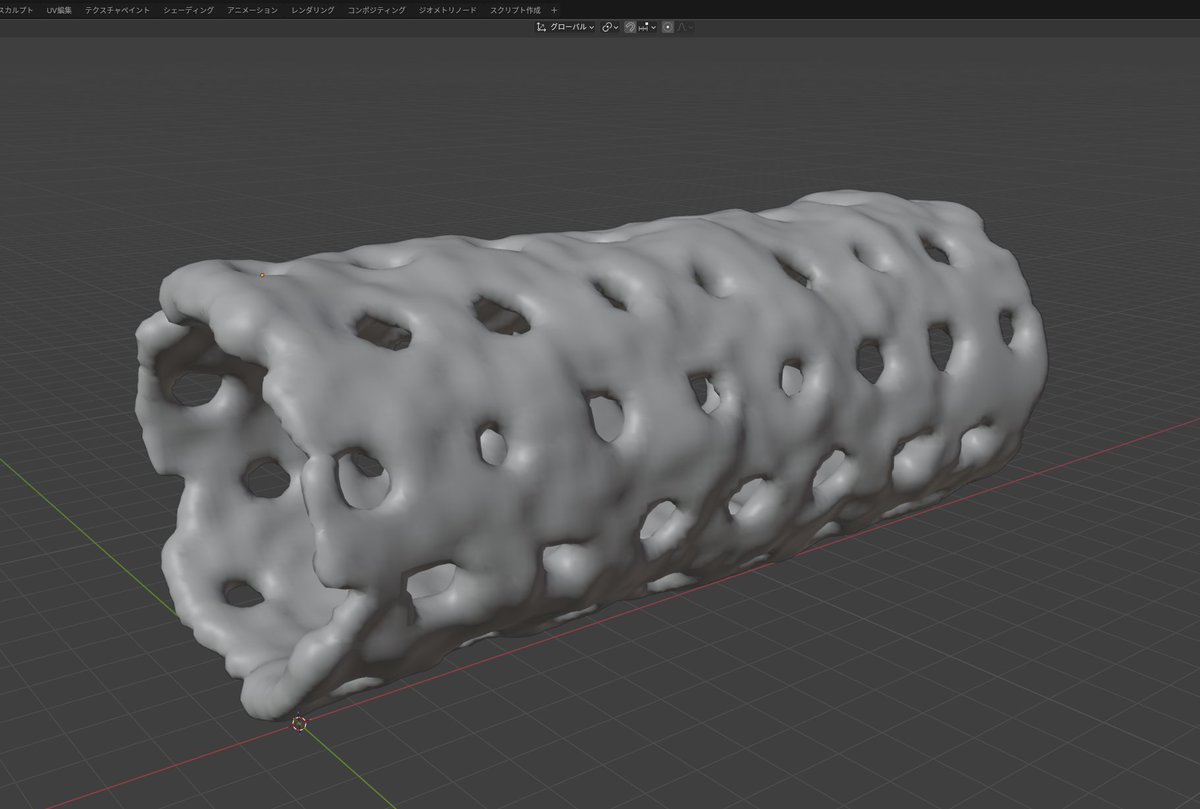Switch to コンポジティング workspace tab
Screen dimensions: 1200x809
coord(377,9)
